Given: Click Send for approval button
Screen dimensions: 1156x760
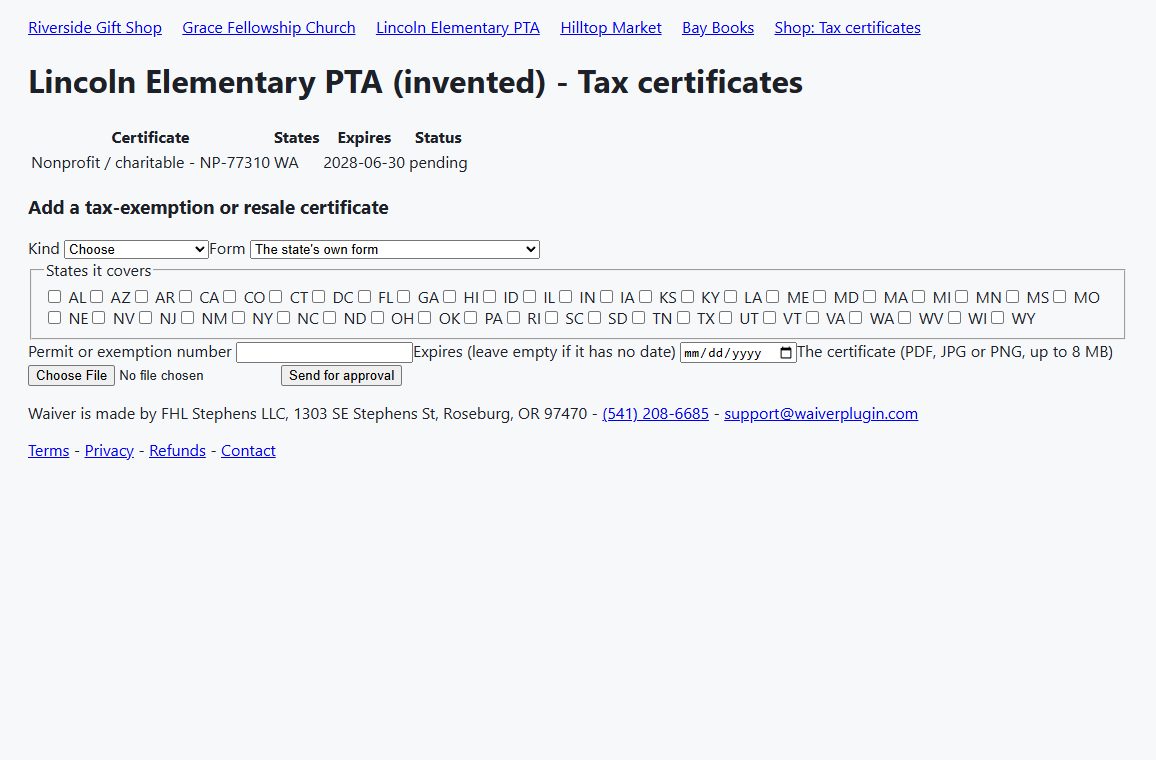Looking at the screenshot, I should point(341,375).
